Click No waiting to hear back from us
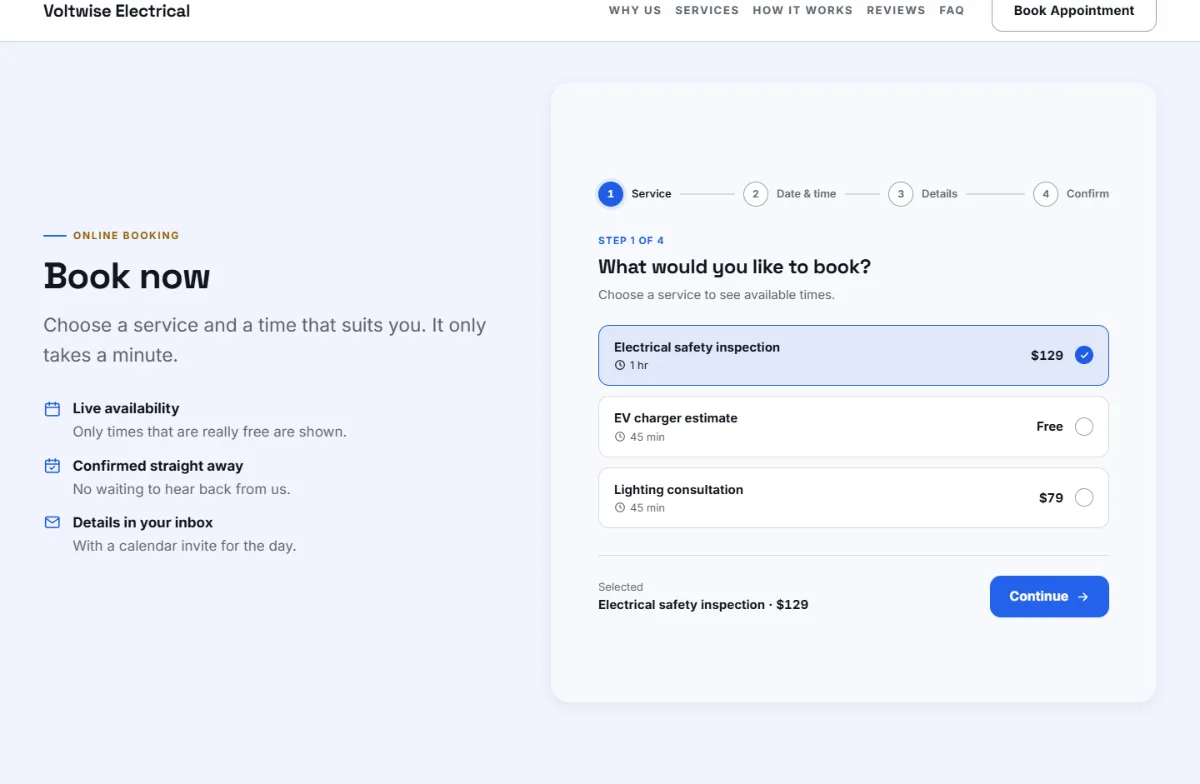This screenshot has width=1200, height=784. click(x=182, y=489)
